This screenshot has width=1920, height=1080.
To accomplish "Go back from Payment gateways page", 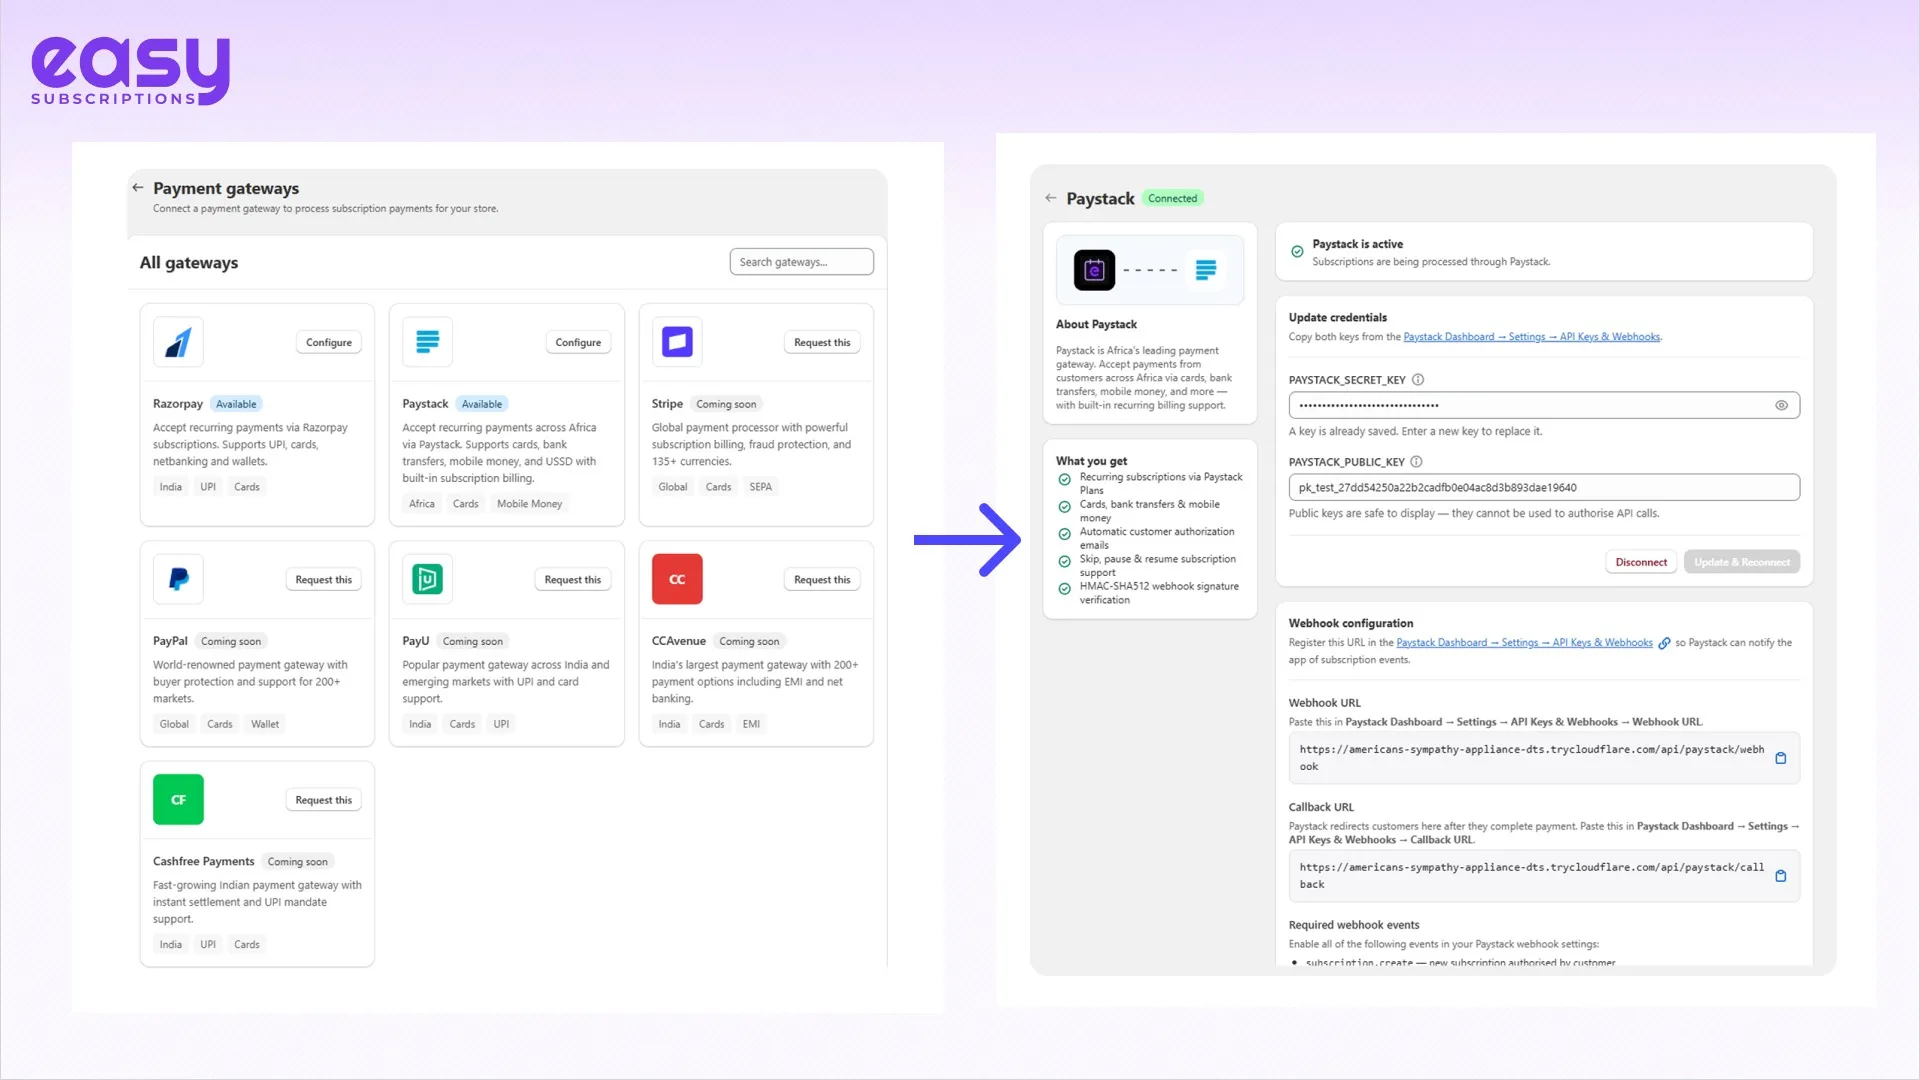I will [138, 188].
